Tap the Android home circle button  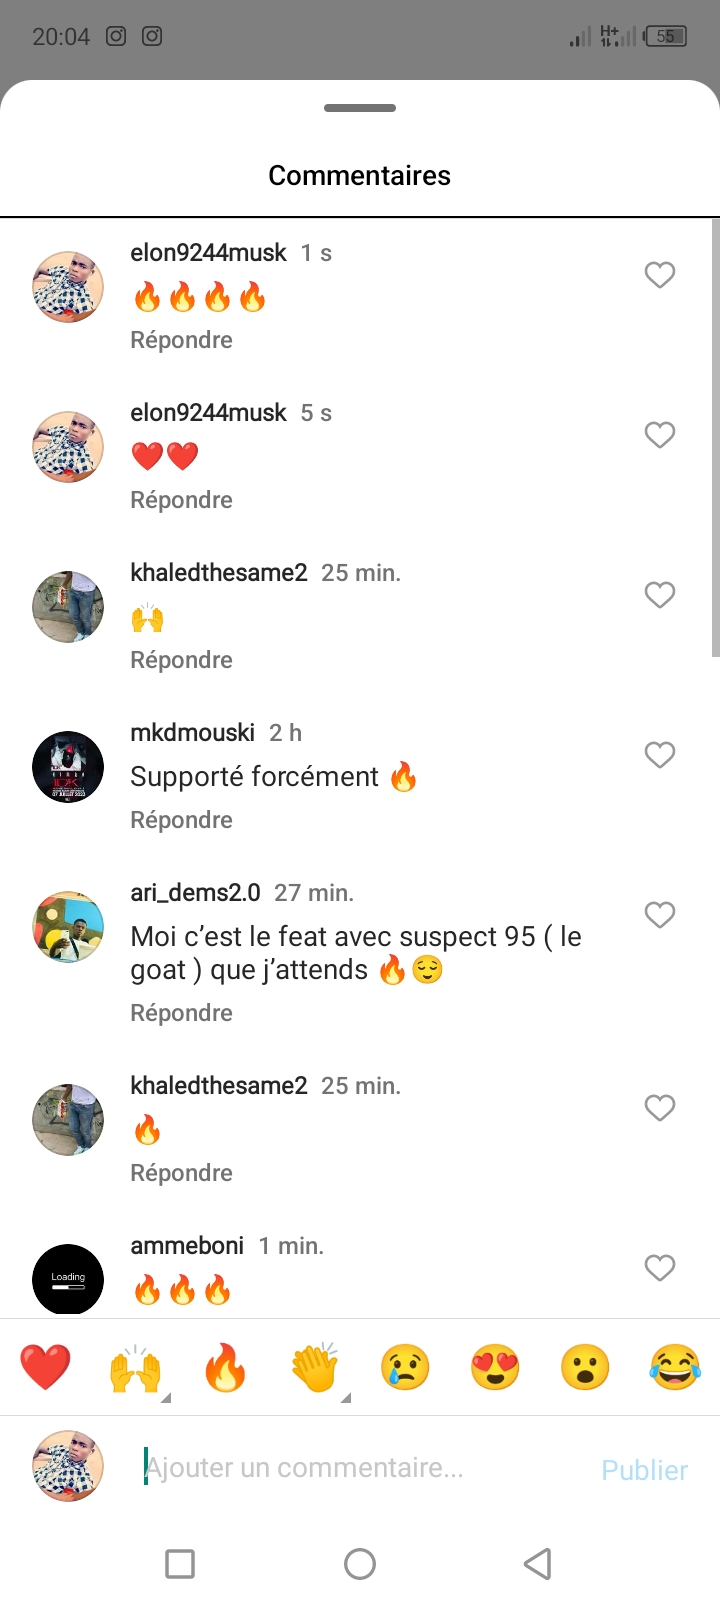pyautogui.click(x=360, y=1564)
